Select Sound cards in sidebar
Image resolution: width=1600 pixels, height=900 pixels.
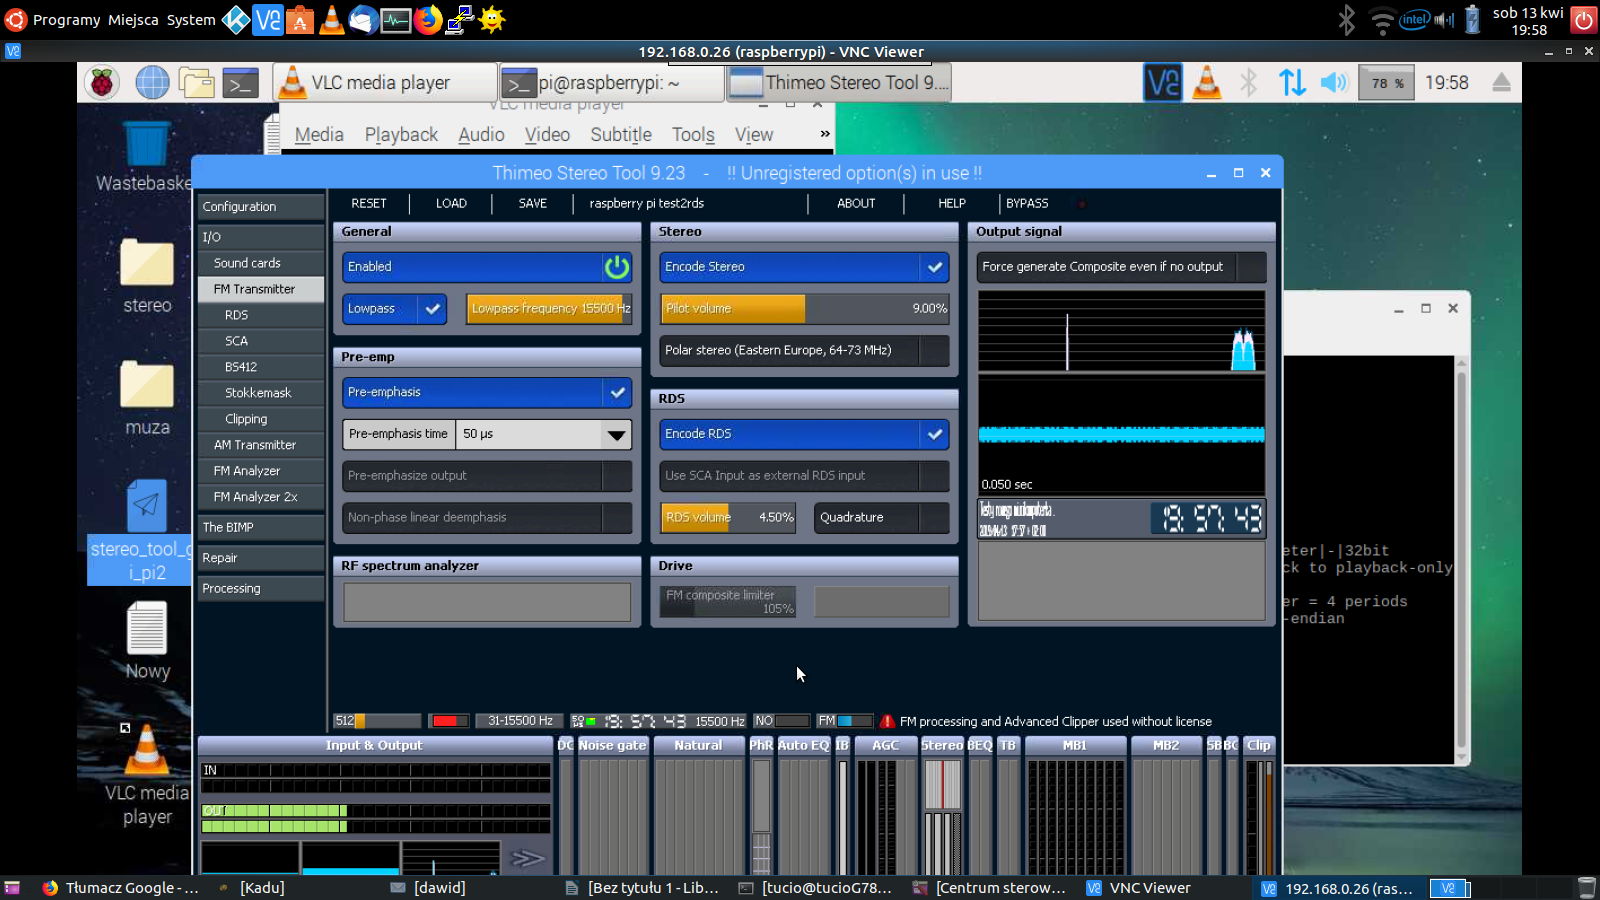pos(260,263)
